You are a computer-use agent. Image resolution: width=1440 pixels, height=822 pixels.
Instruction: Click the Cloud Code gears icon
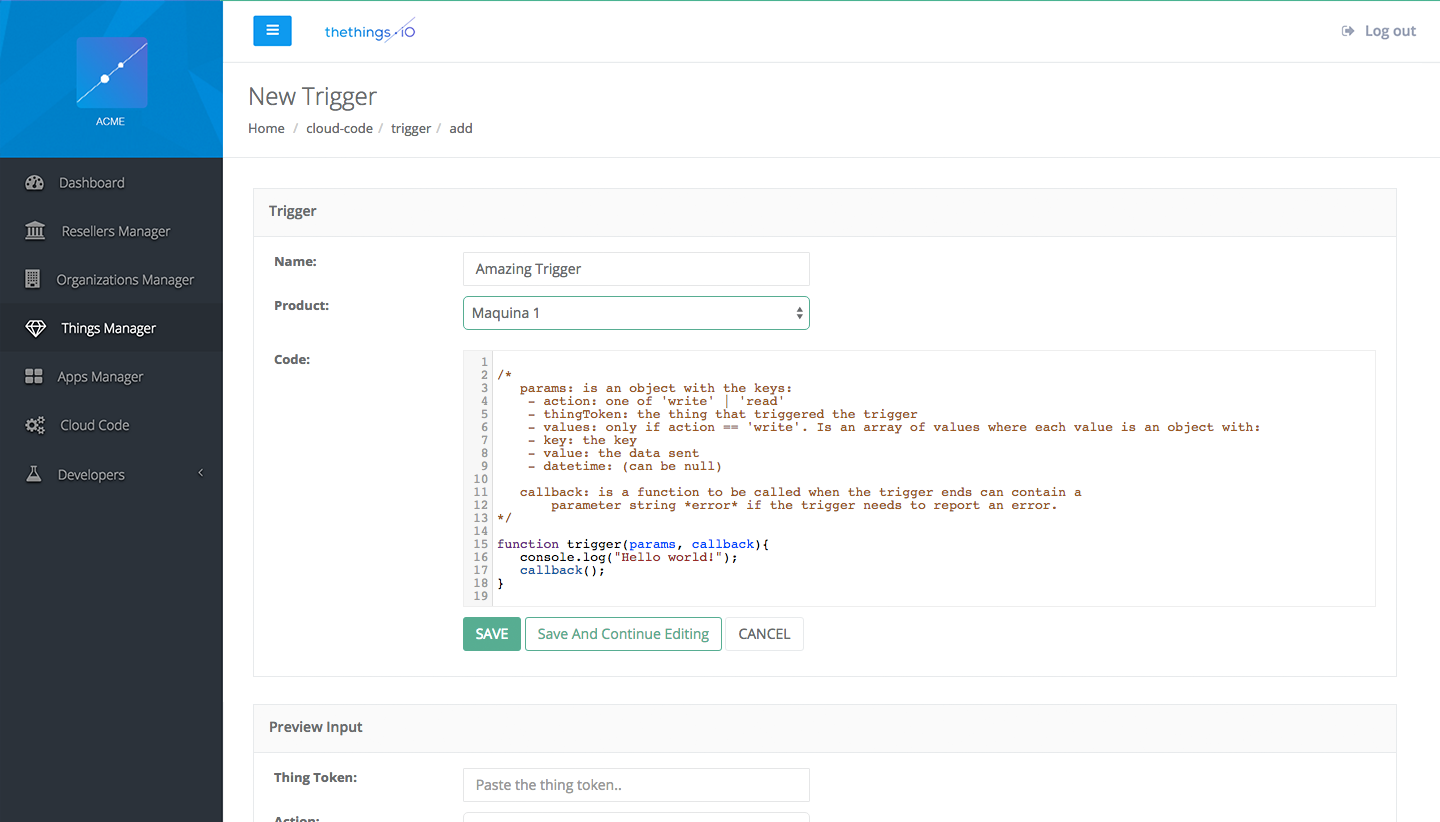click(35, 425)
